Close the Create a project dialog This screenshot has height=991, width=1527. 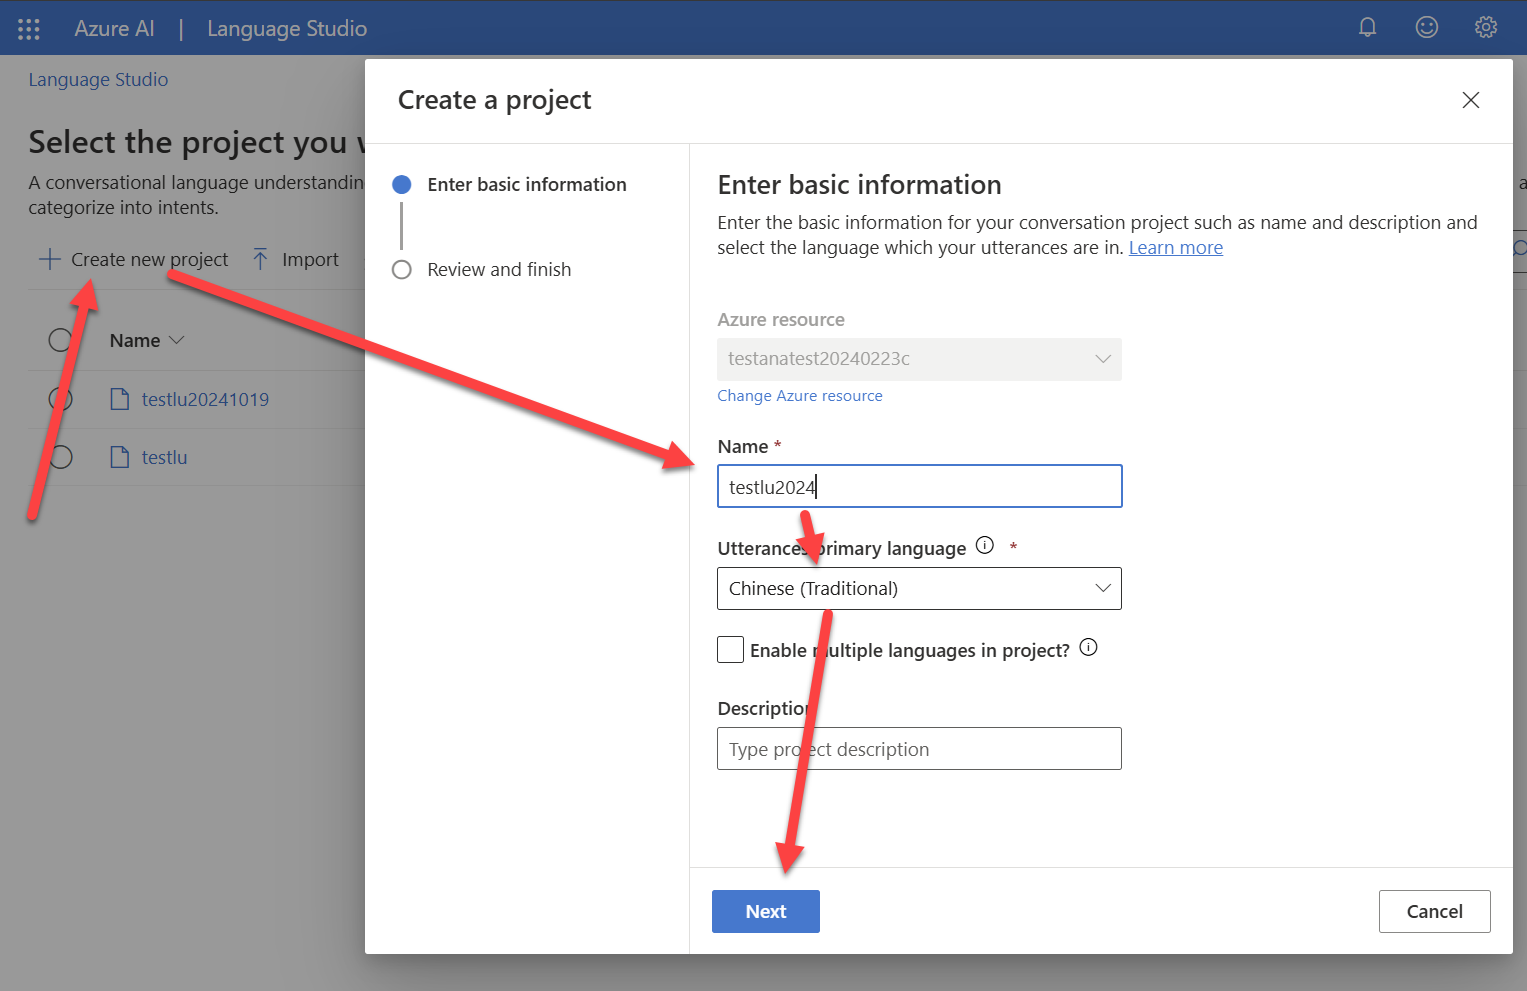(1470, 100)
